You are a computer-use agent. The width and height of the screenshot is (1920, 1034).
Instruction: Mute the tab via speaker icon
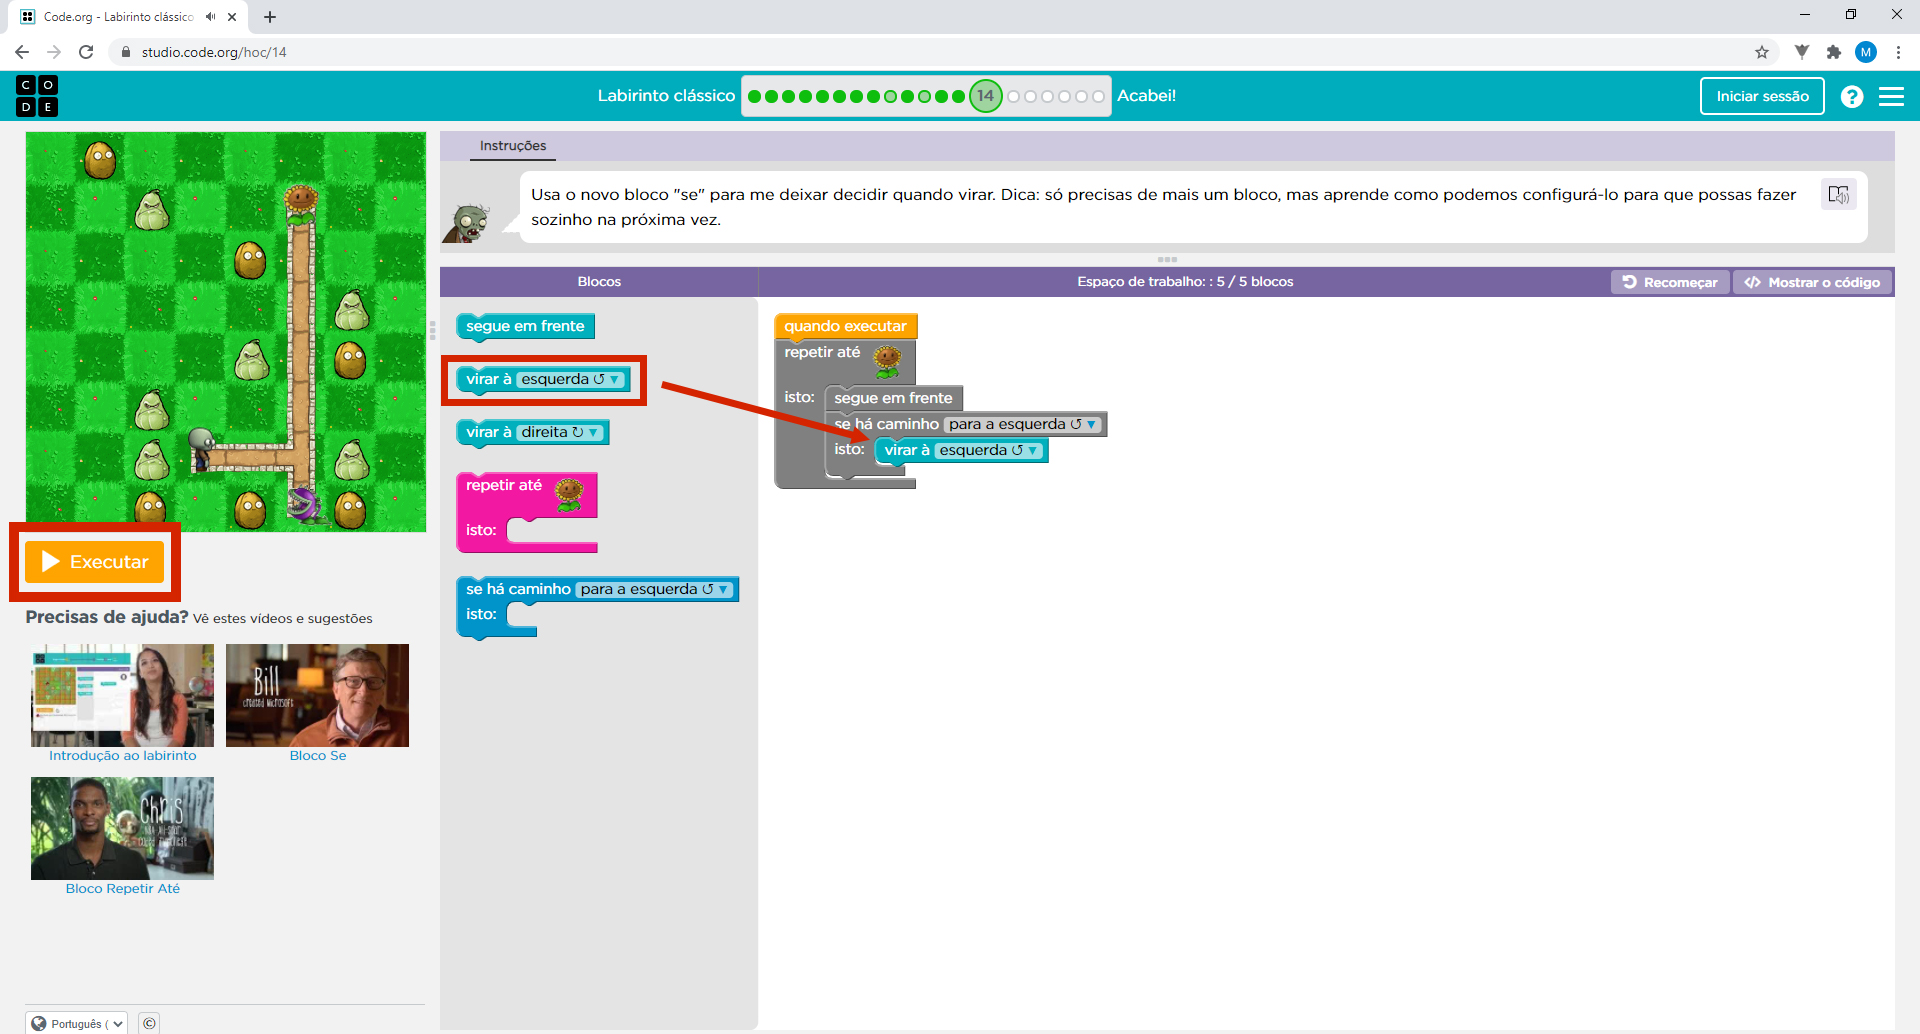point(210,17)
